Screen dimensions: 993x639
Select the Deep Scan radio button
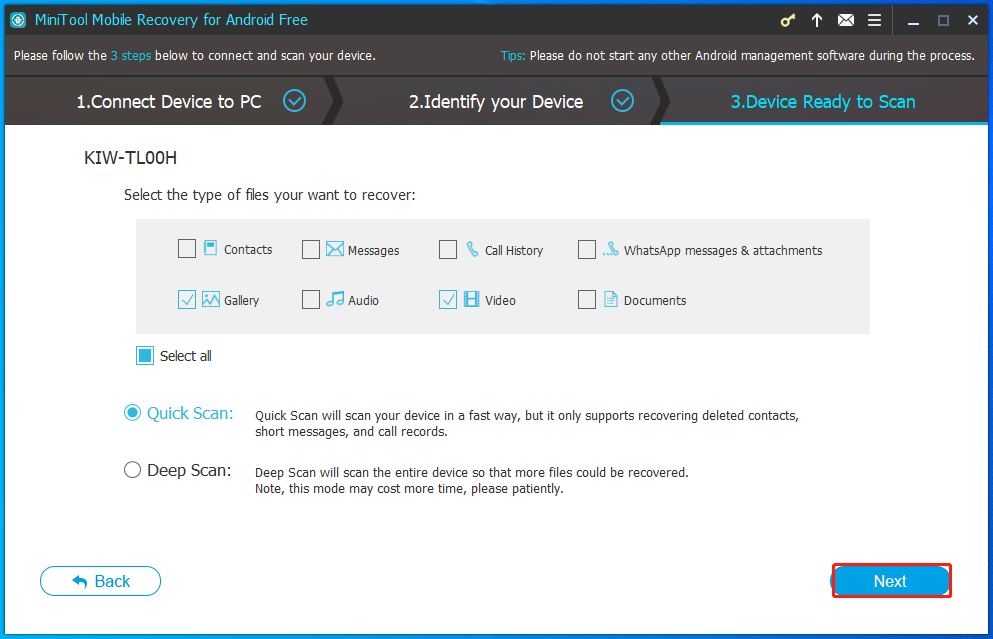(132, 469)
